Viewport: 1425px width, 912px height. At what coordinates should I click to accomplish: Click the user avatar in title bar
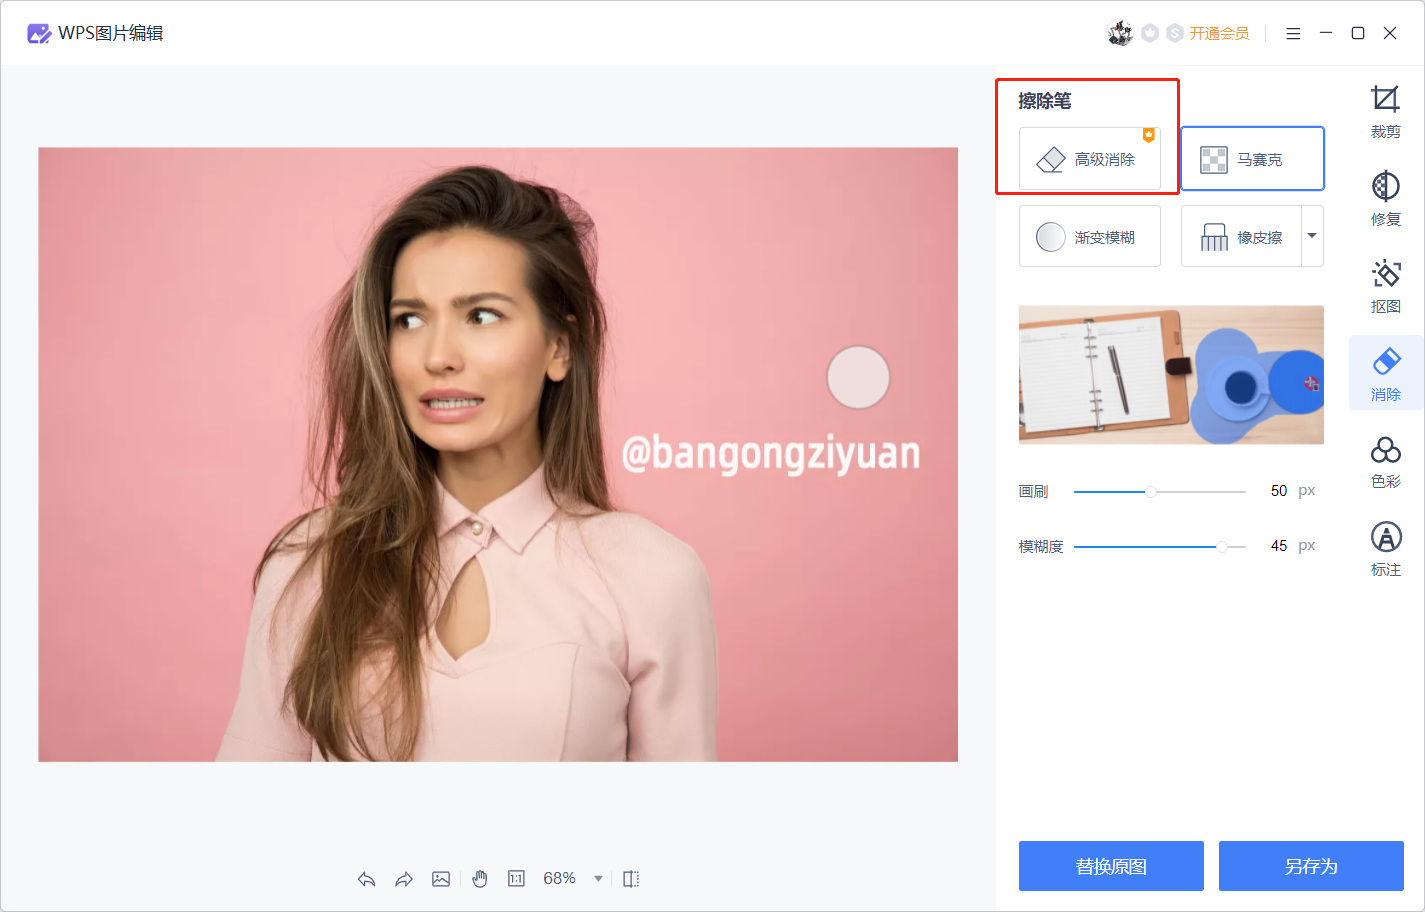[1119, 34]
